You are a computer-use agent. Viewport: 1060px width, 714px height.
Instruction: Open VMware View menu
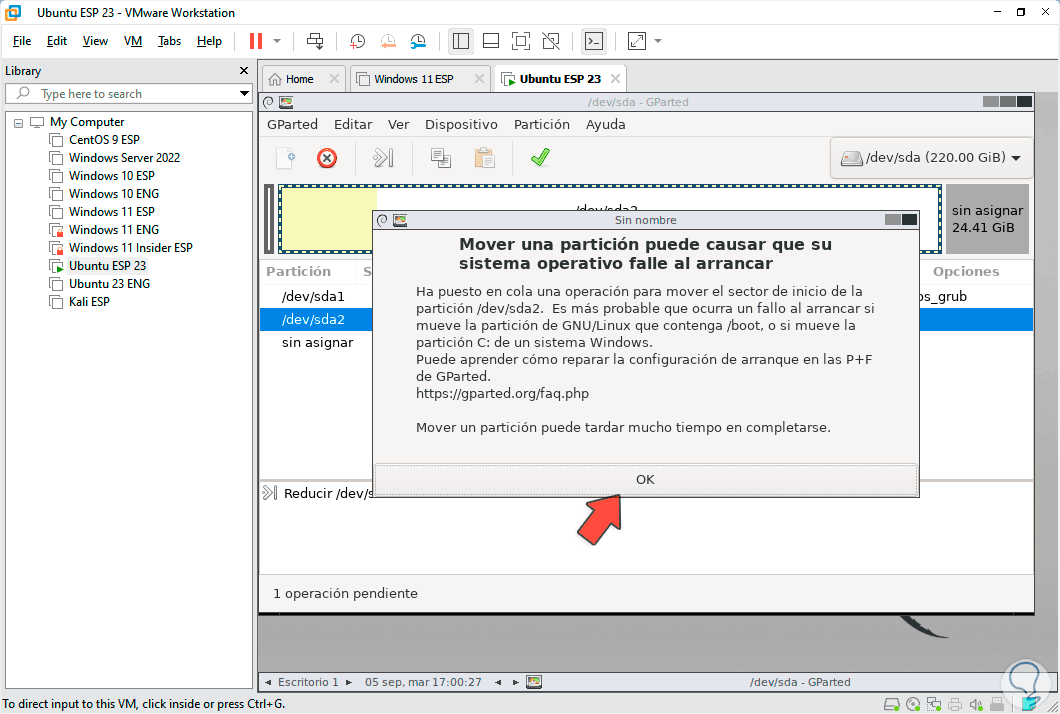[x=95, y=41]
